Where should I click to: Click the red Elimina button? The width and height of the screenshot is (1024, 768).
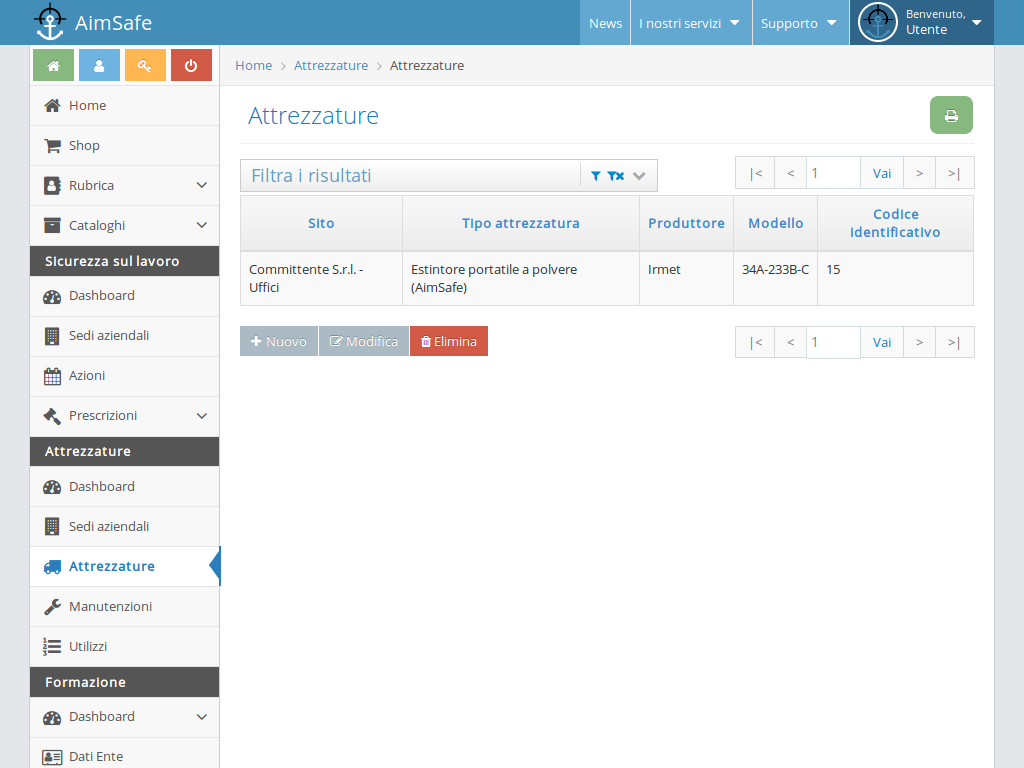tap(449, 342)
